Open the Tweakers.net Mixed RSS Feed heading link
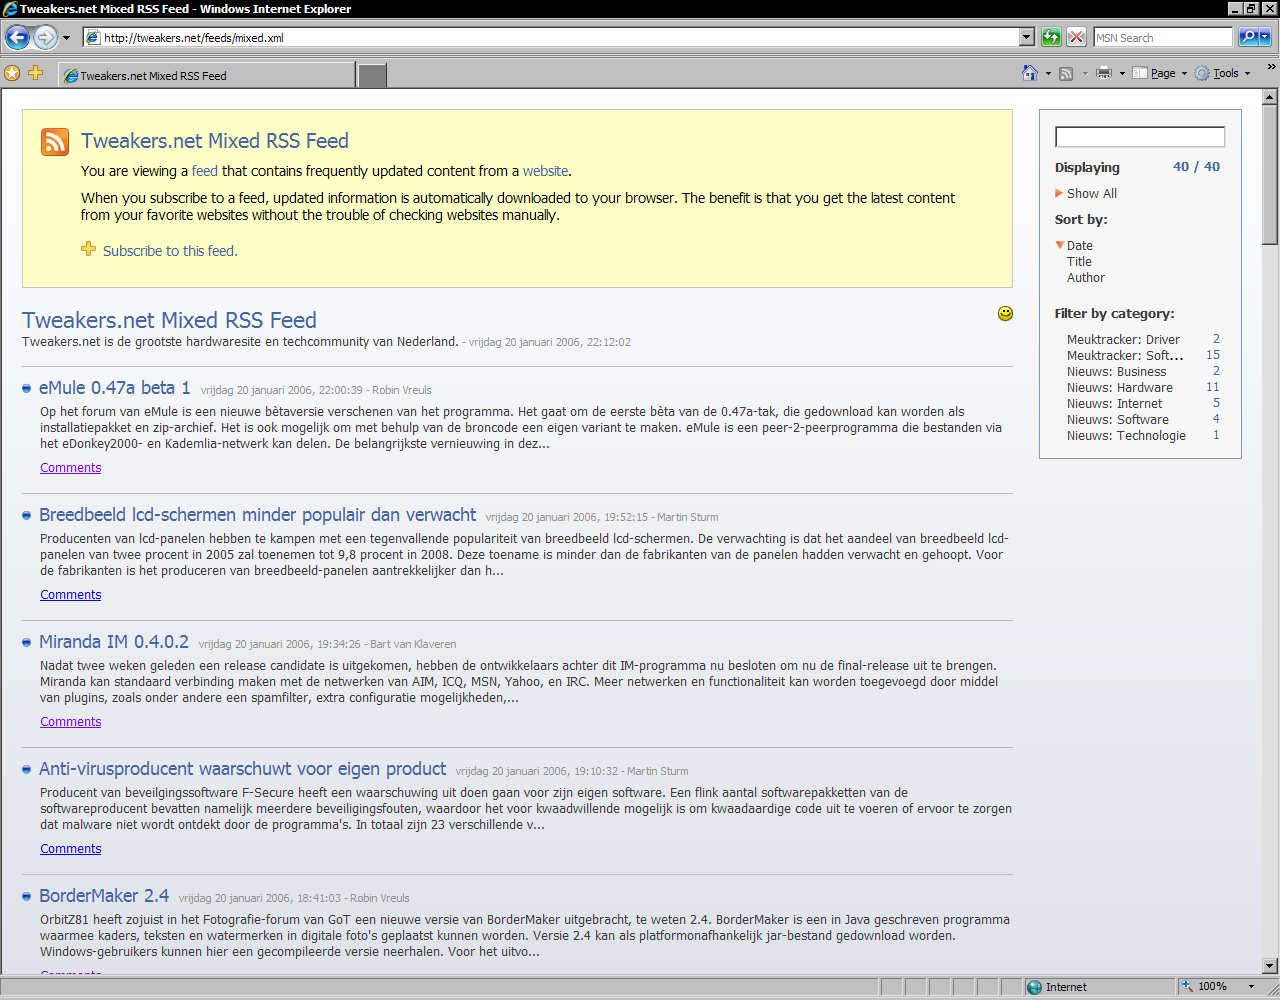Screen dimensions: 1280x1000 click(169, 320)
